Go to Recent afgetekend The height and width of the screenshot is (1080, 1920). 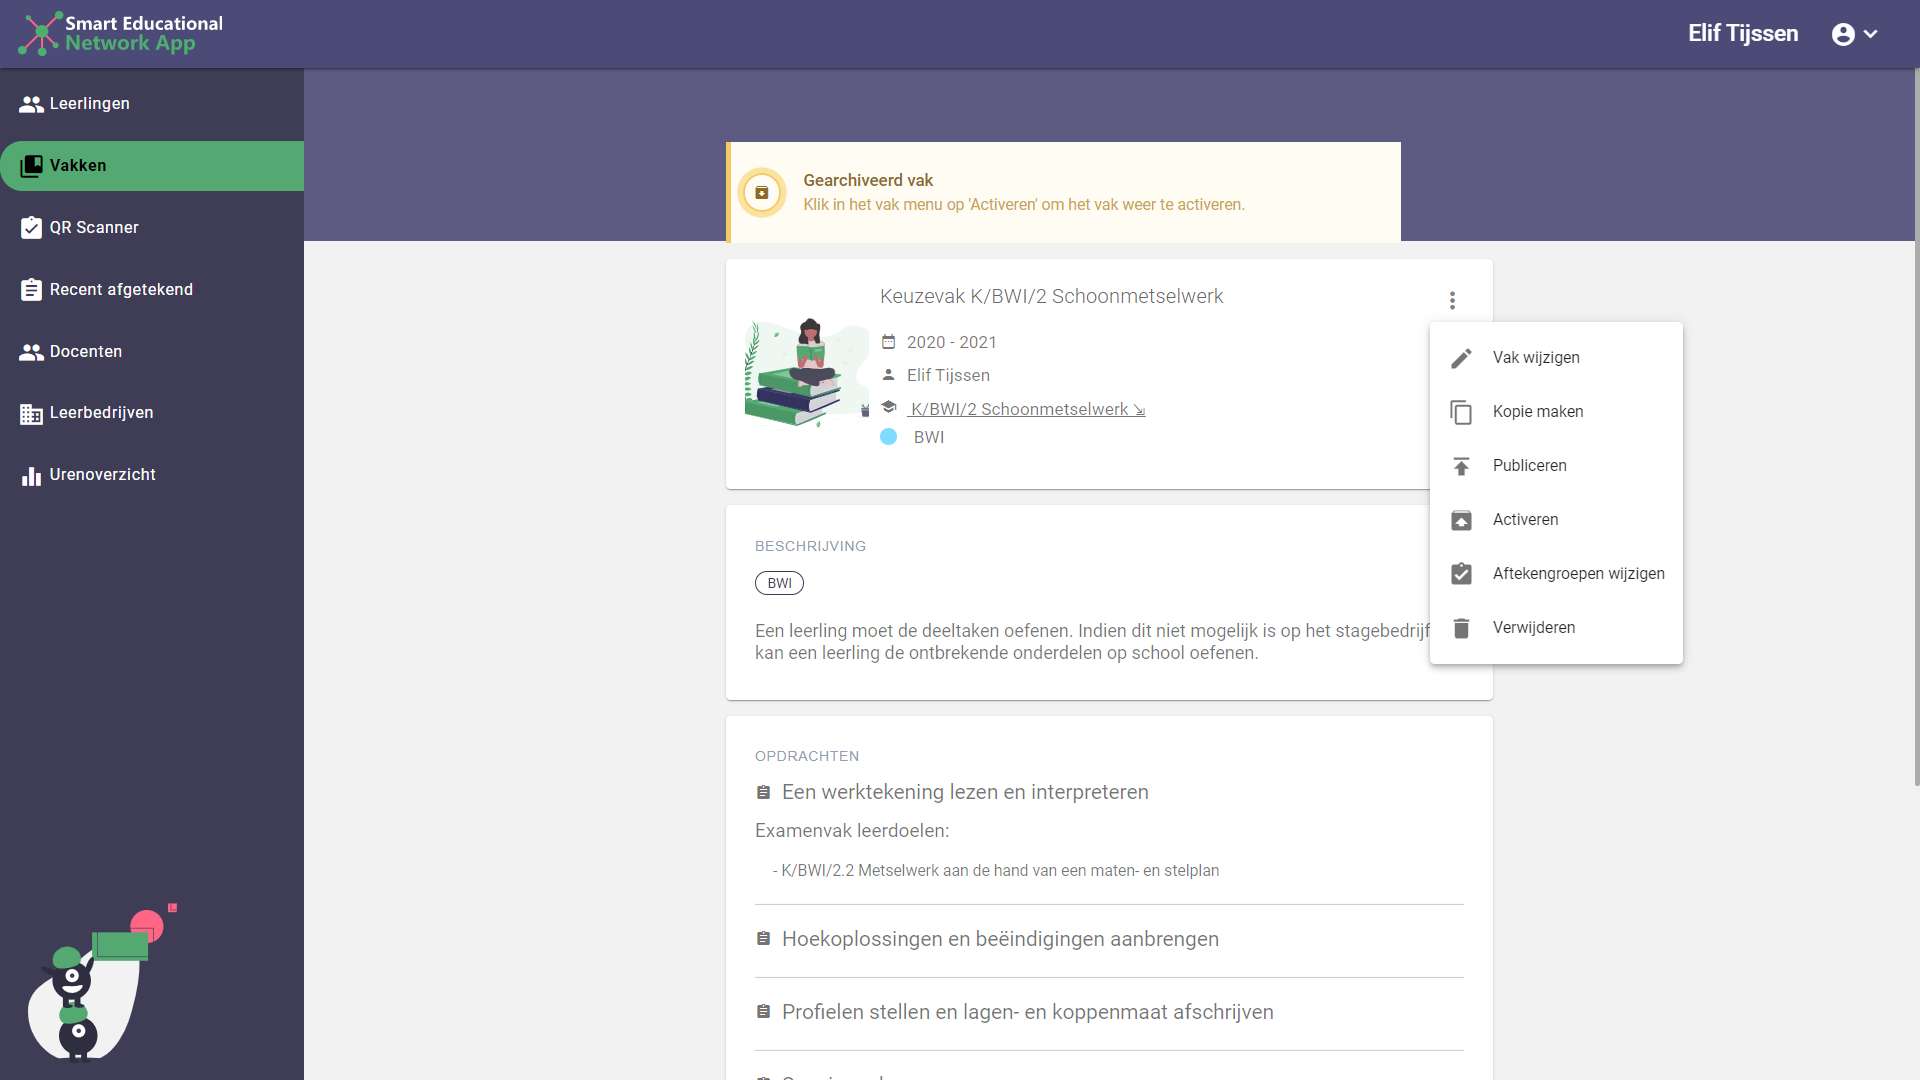[x=152, y=290]
